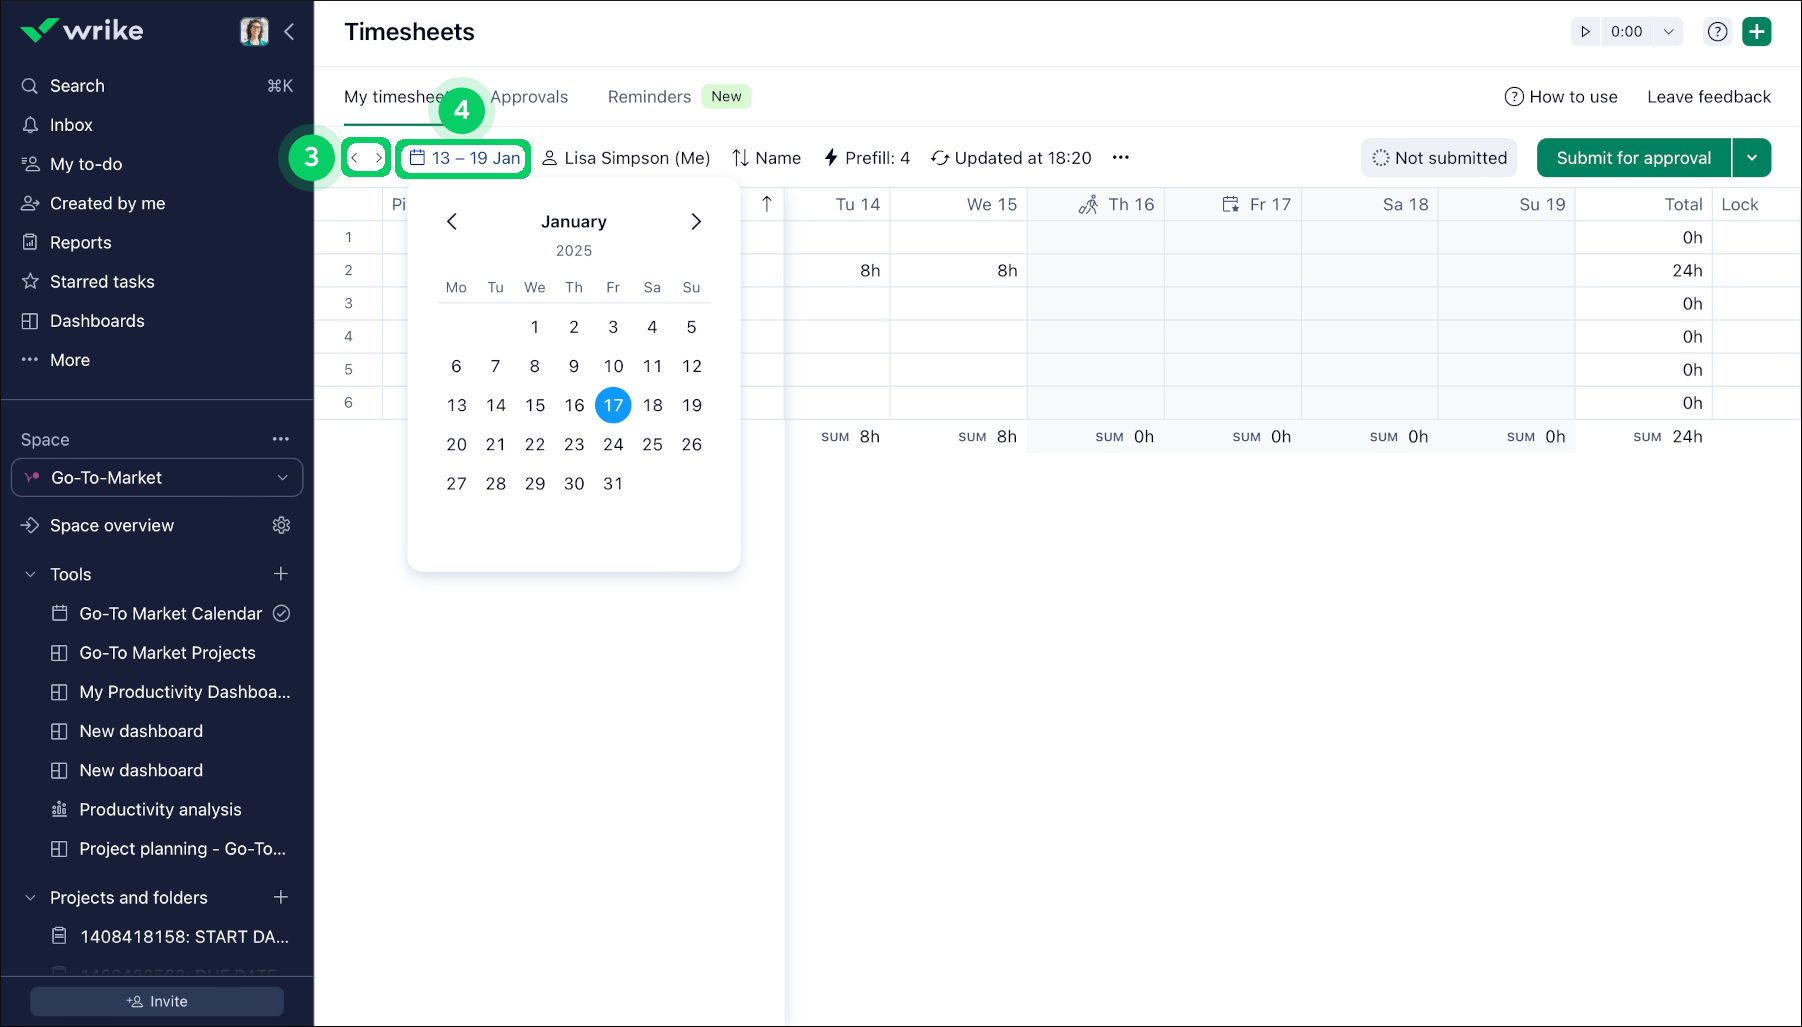This screenshot has height=1027, width=1802.
Task: Collapse the sidebar with the arrow icon
Action: tap(289, 32)
